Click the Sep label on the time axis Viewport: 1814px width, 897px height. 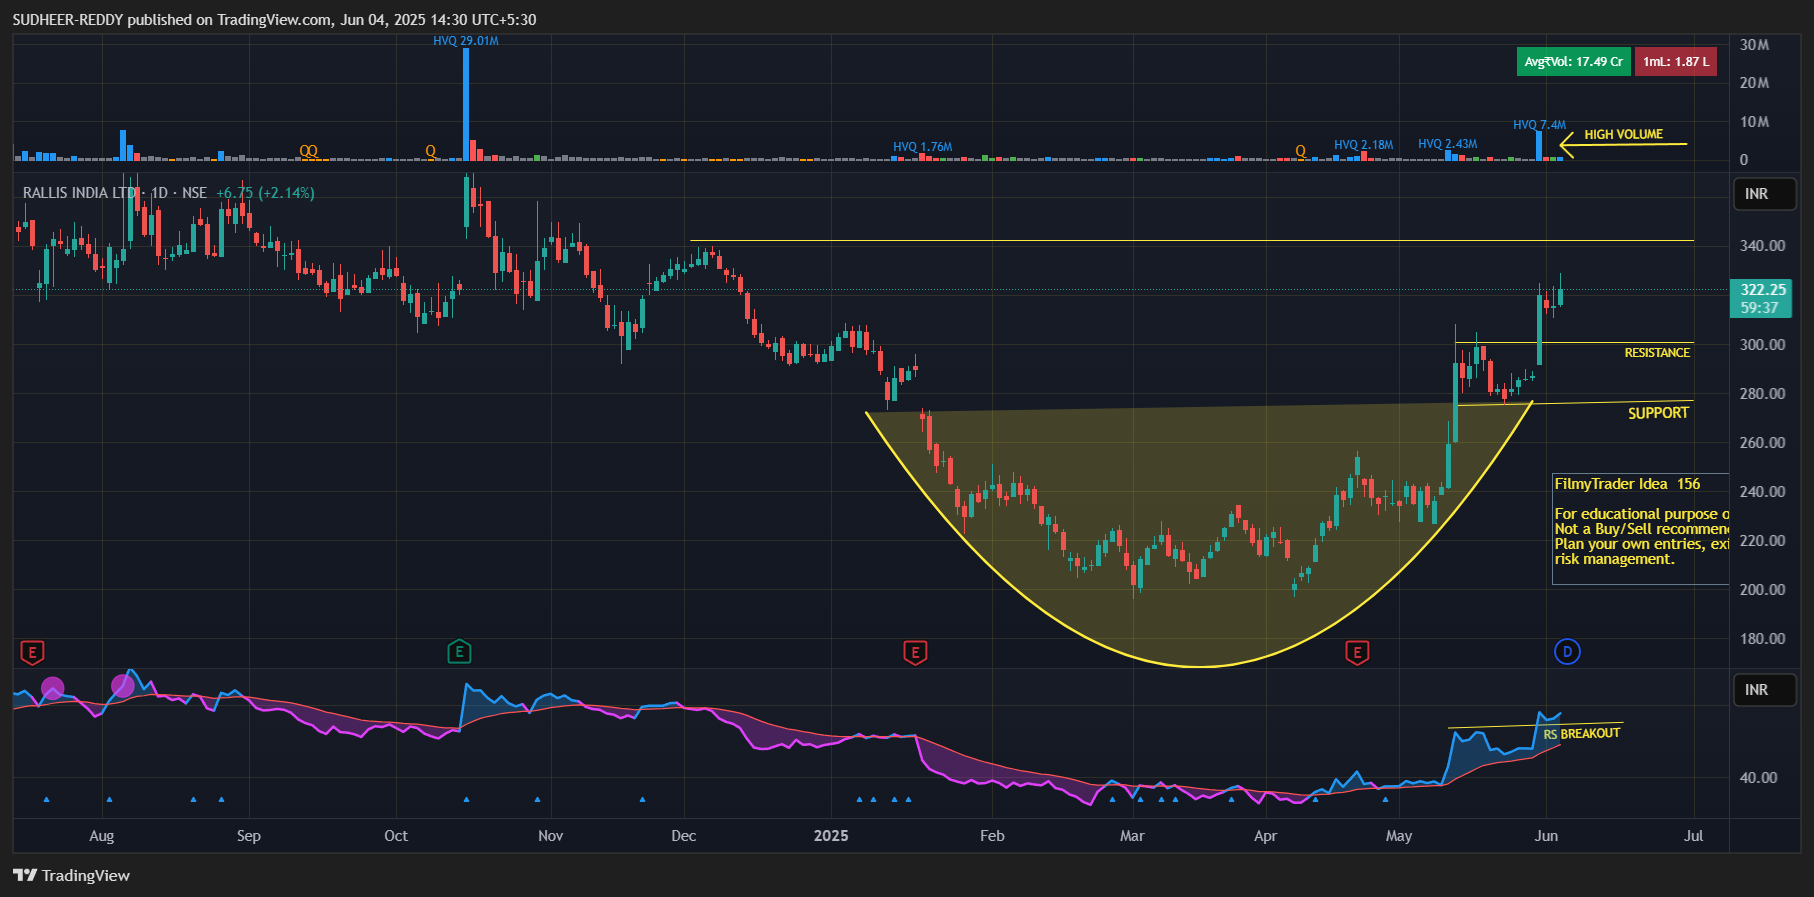(x=248, y=836)
